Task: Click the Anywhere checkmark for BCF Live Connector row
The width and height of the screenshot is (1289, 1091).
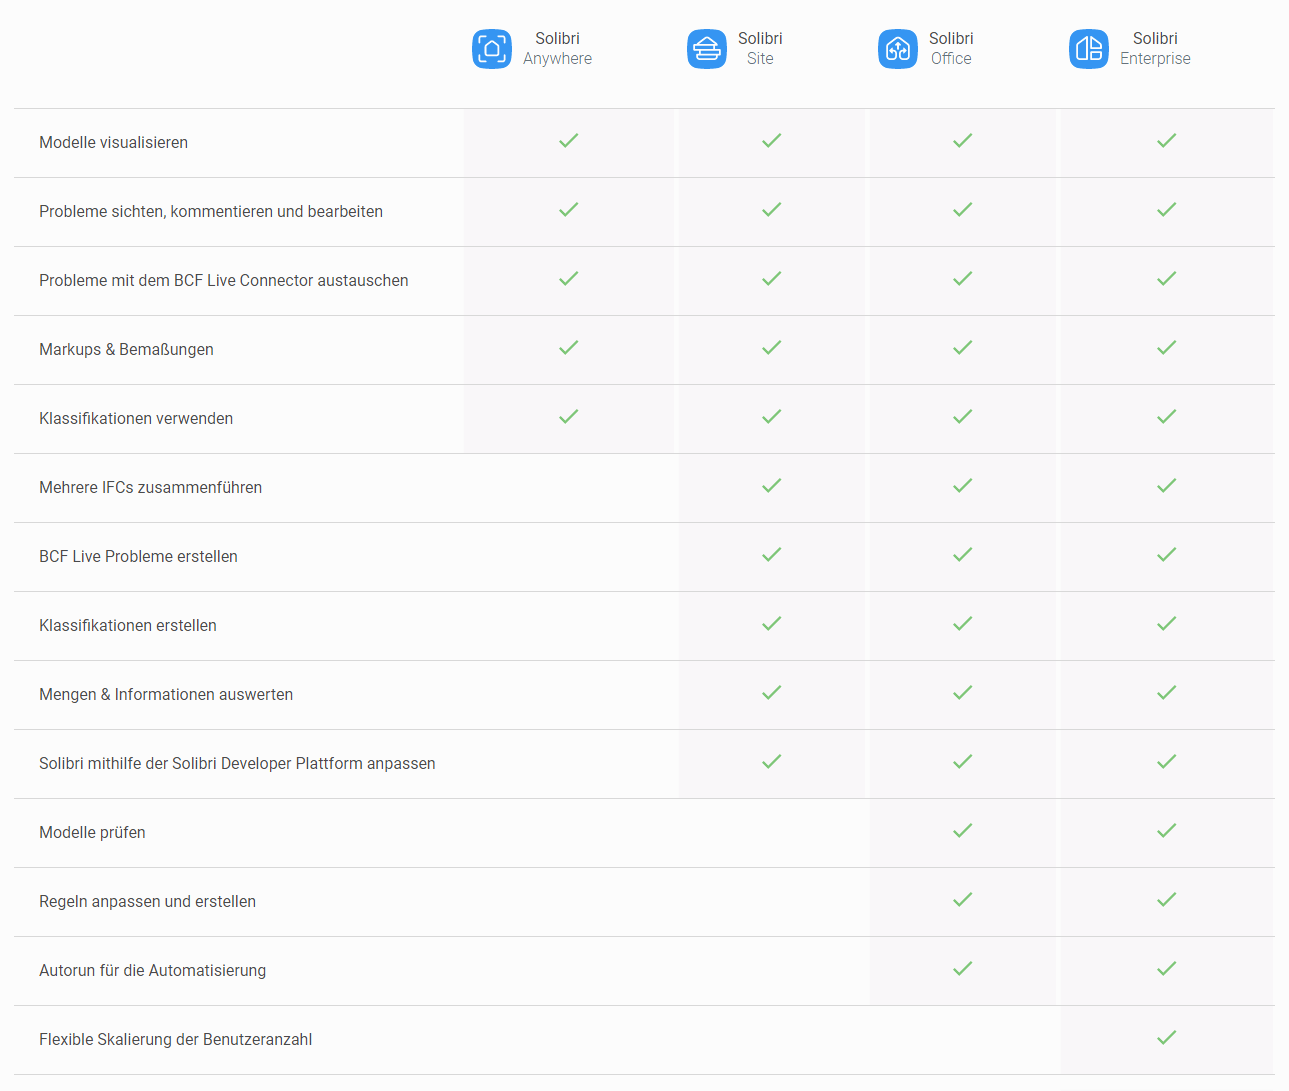Action: [569, 279]
